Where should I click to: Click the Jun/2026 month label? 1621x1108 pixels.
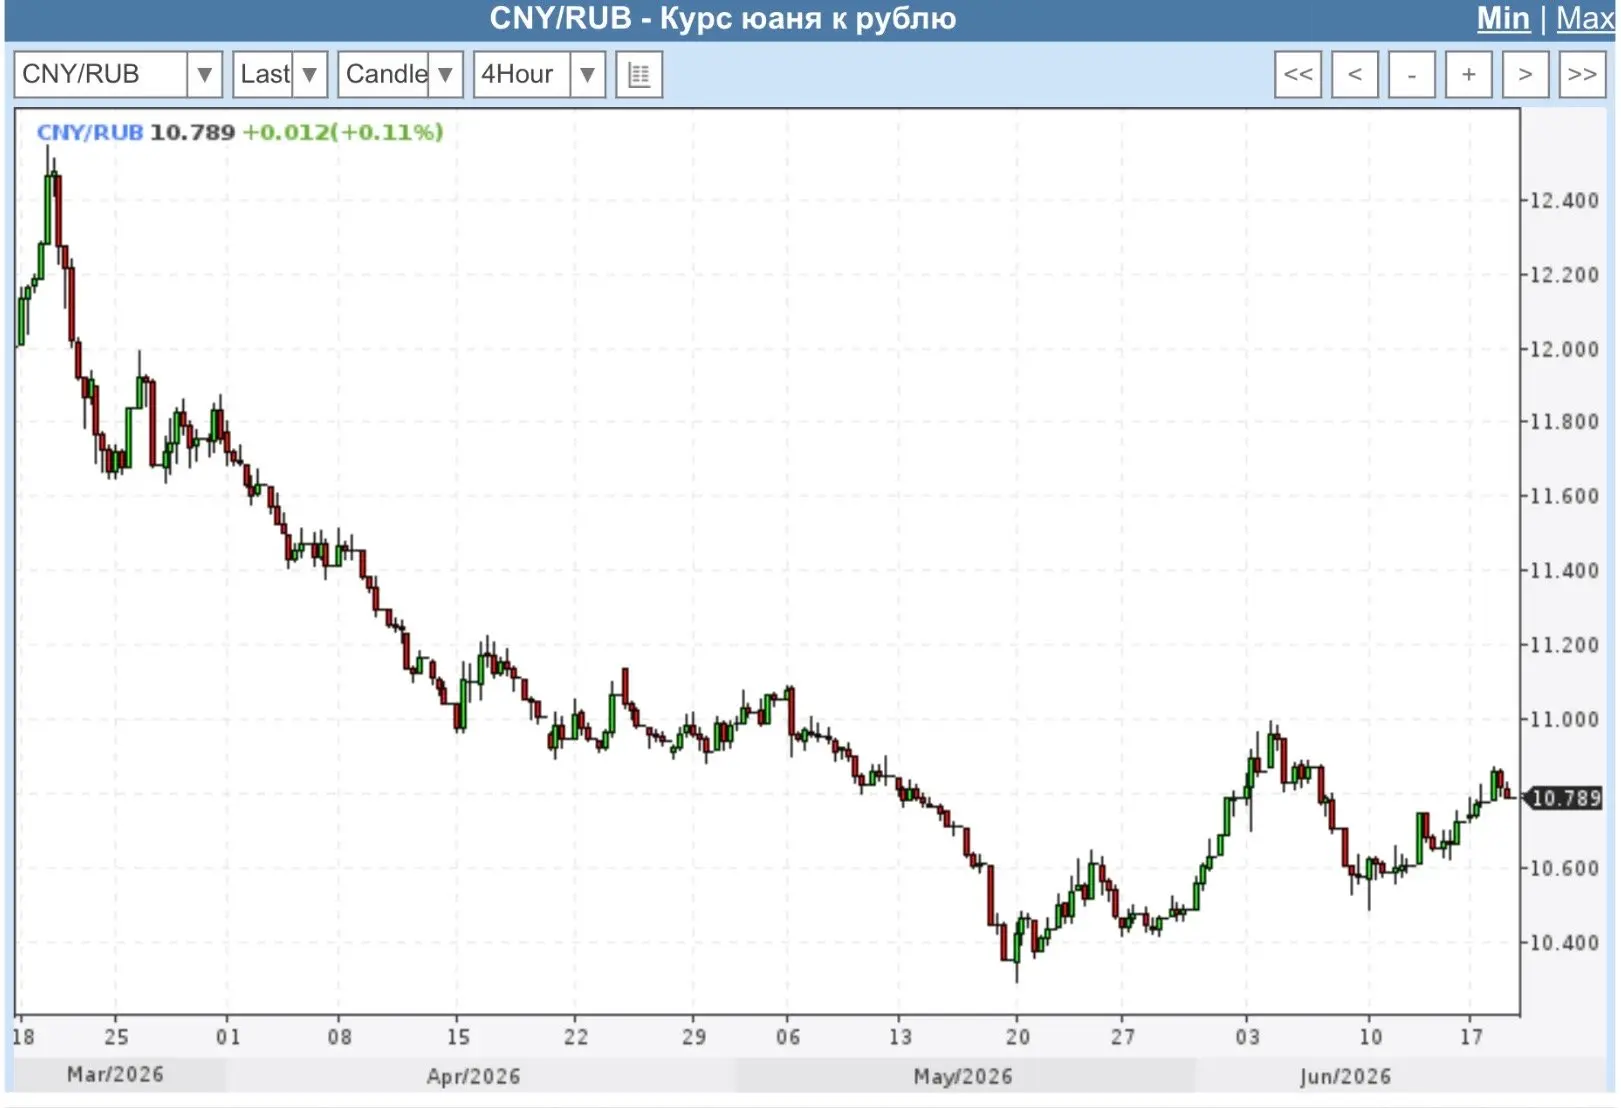(x=1345, y=1077)
